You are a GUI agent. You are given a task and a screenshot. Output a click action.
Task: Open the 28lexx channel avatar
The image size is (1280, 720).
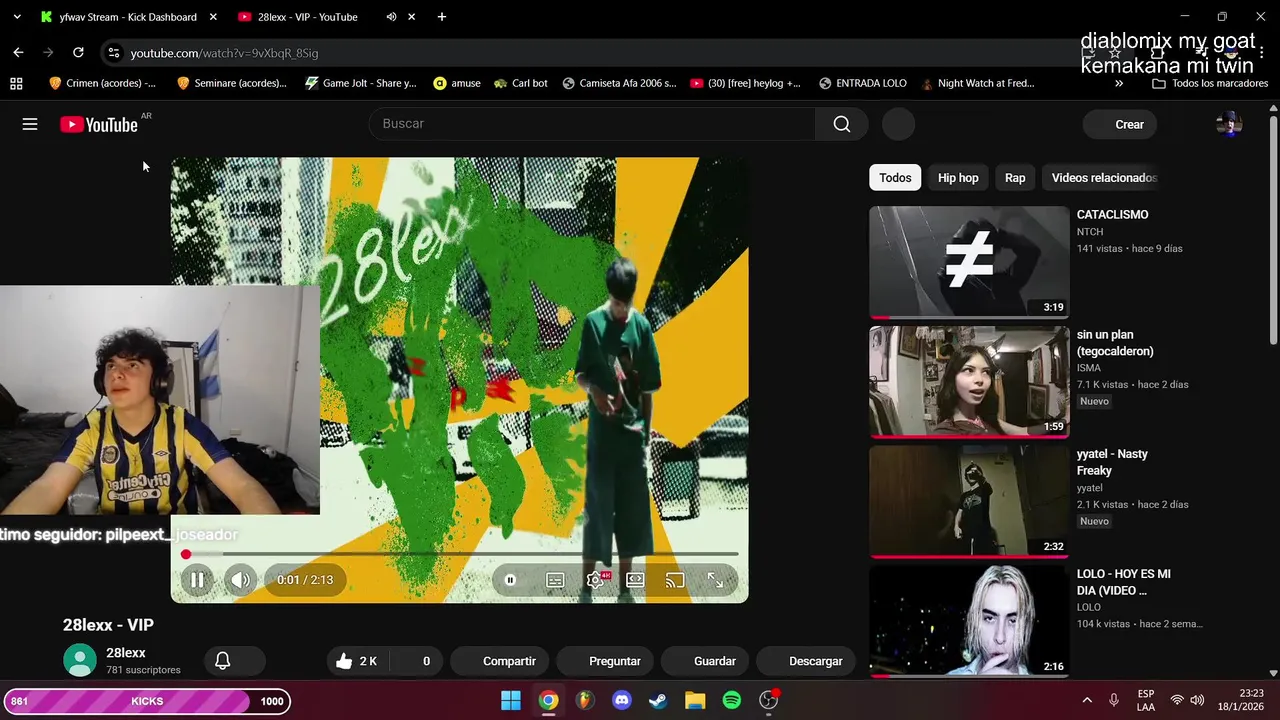80,661
